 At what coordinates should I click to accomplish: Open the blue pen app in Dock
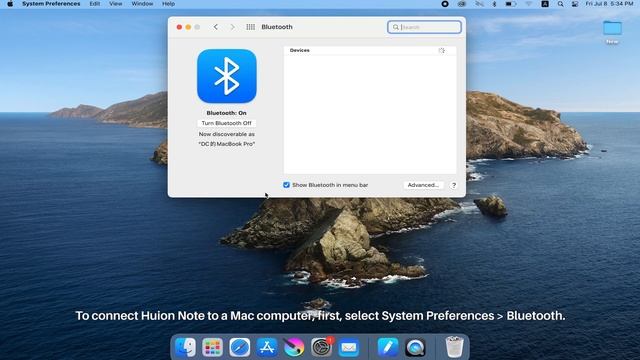pos(387,347)
